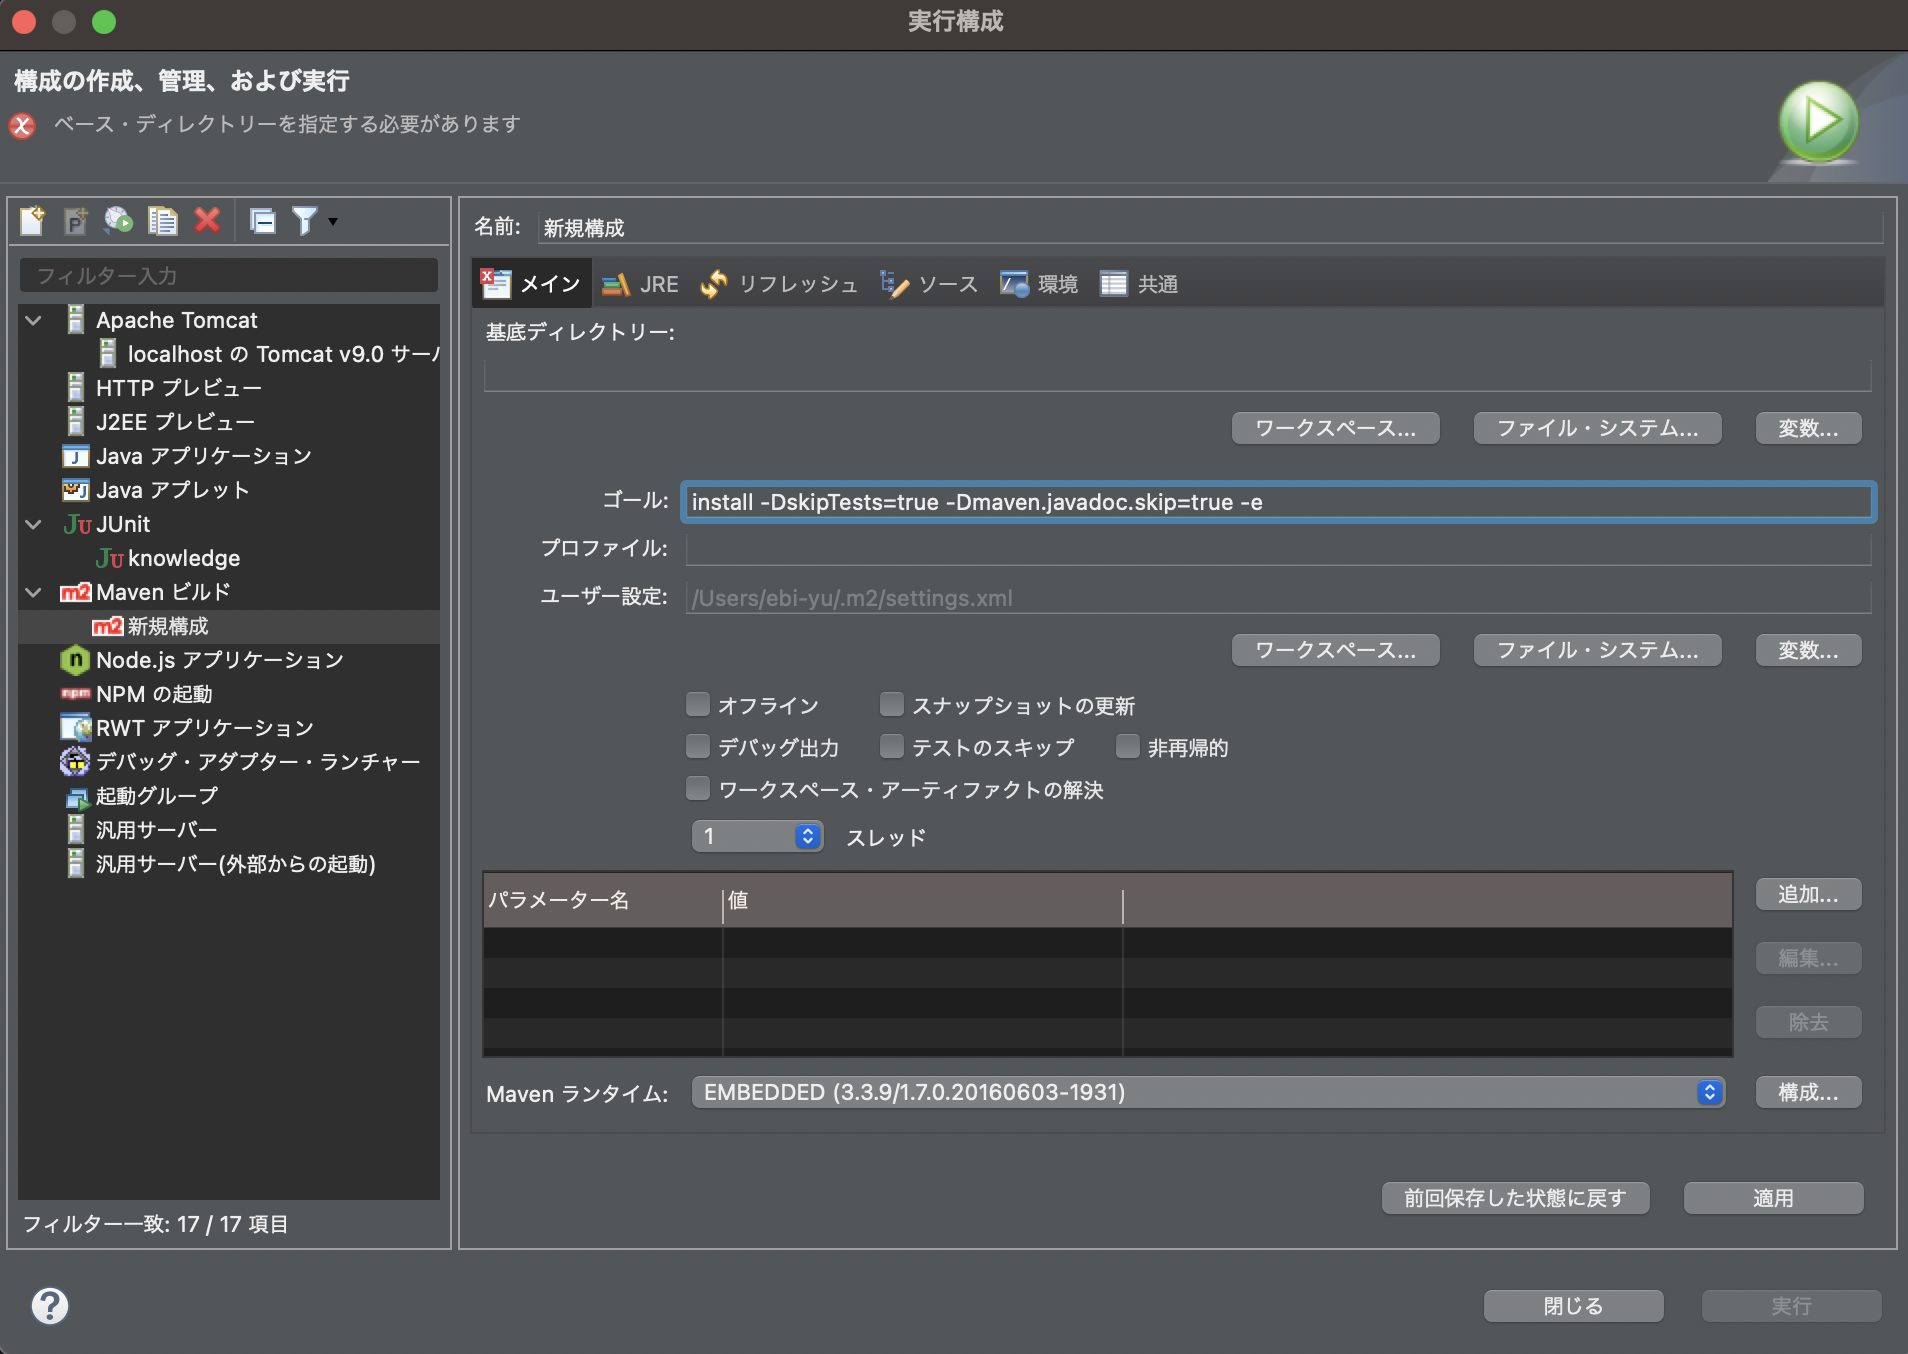Click the 適用 button
1908x1354 pixels.
point(1772,1197)
